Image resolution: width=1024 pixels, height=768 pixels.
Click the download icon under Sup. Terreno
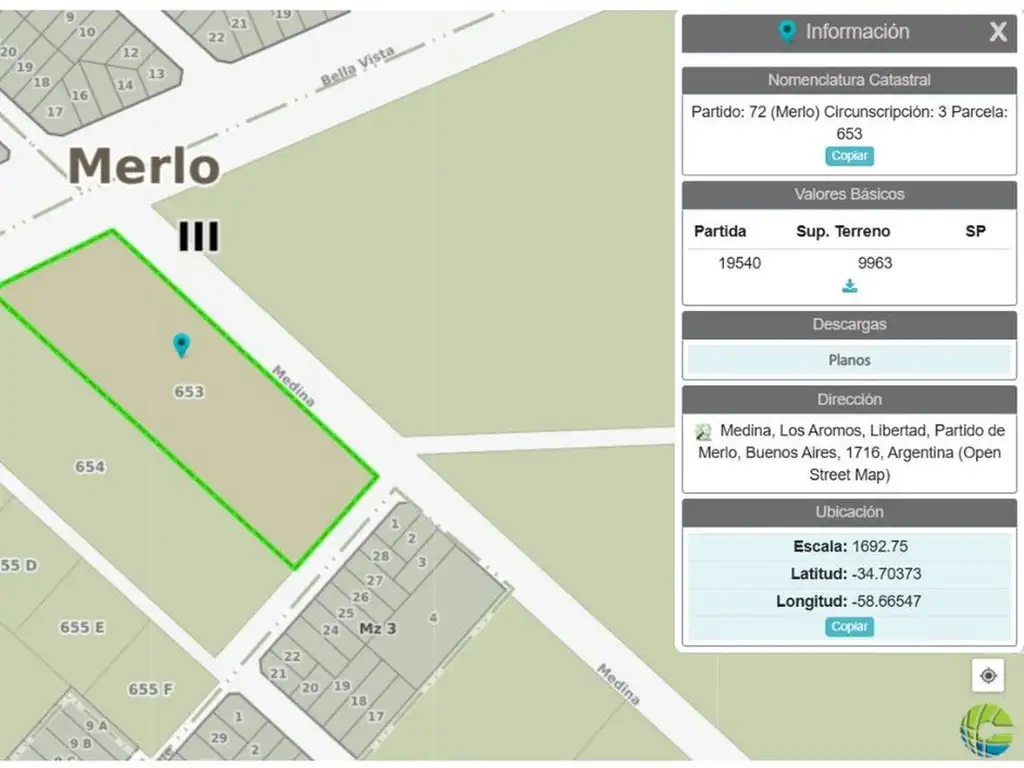coord(849,287)
